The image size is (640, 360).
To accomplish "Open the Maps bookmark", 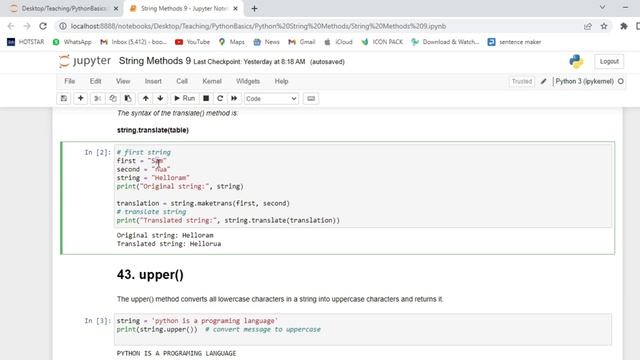I will (231, 42).
